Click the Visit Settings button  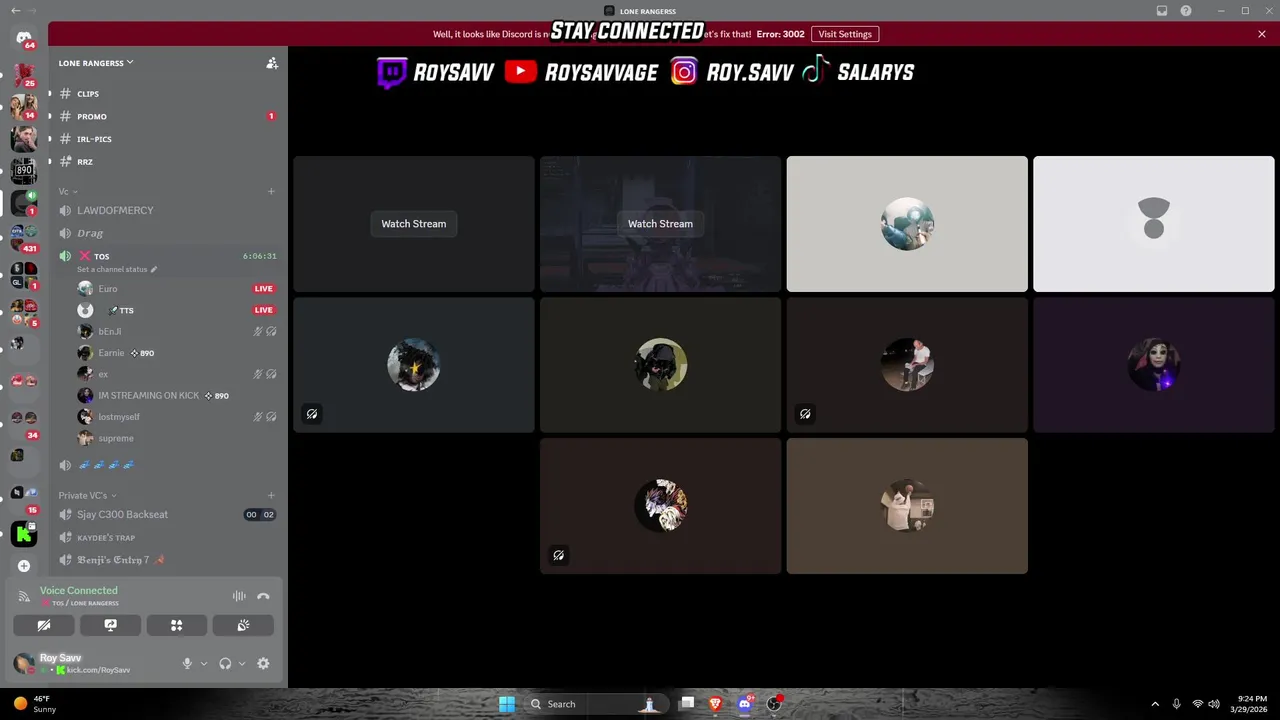click(845, 34)
